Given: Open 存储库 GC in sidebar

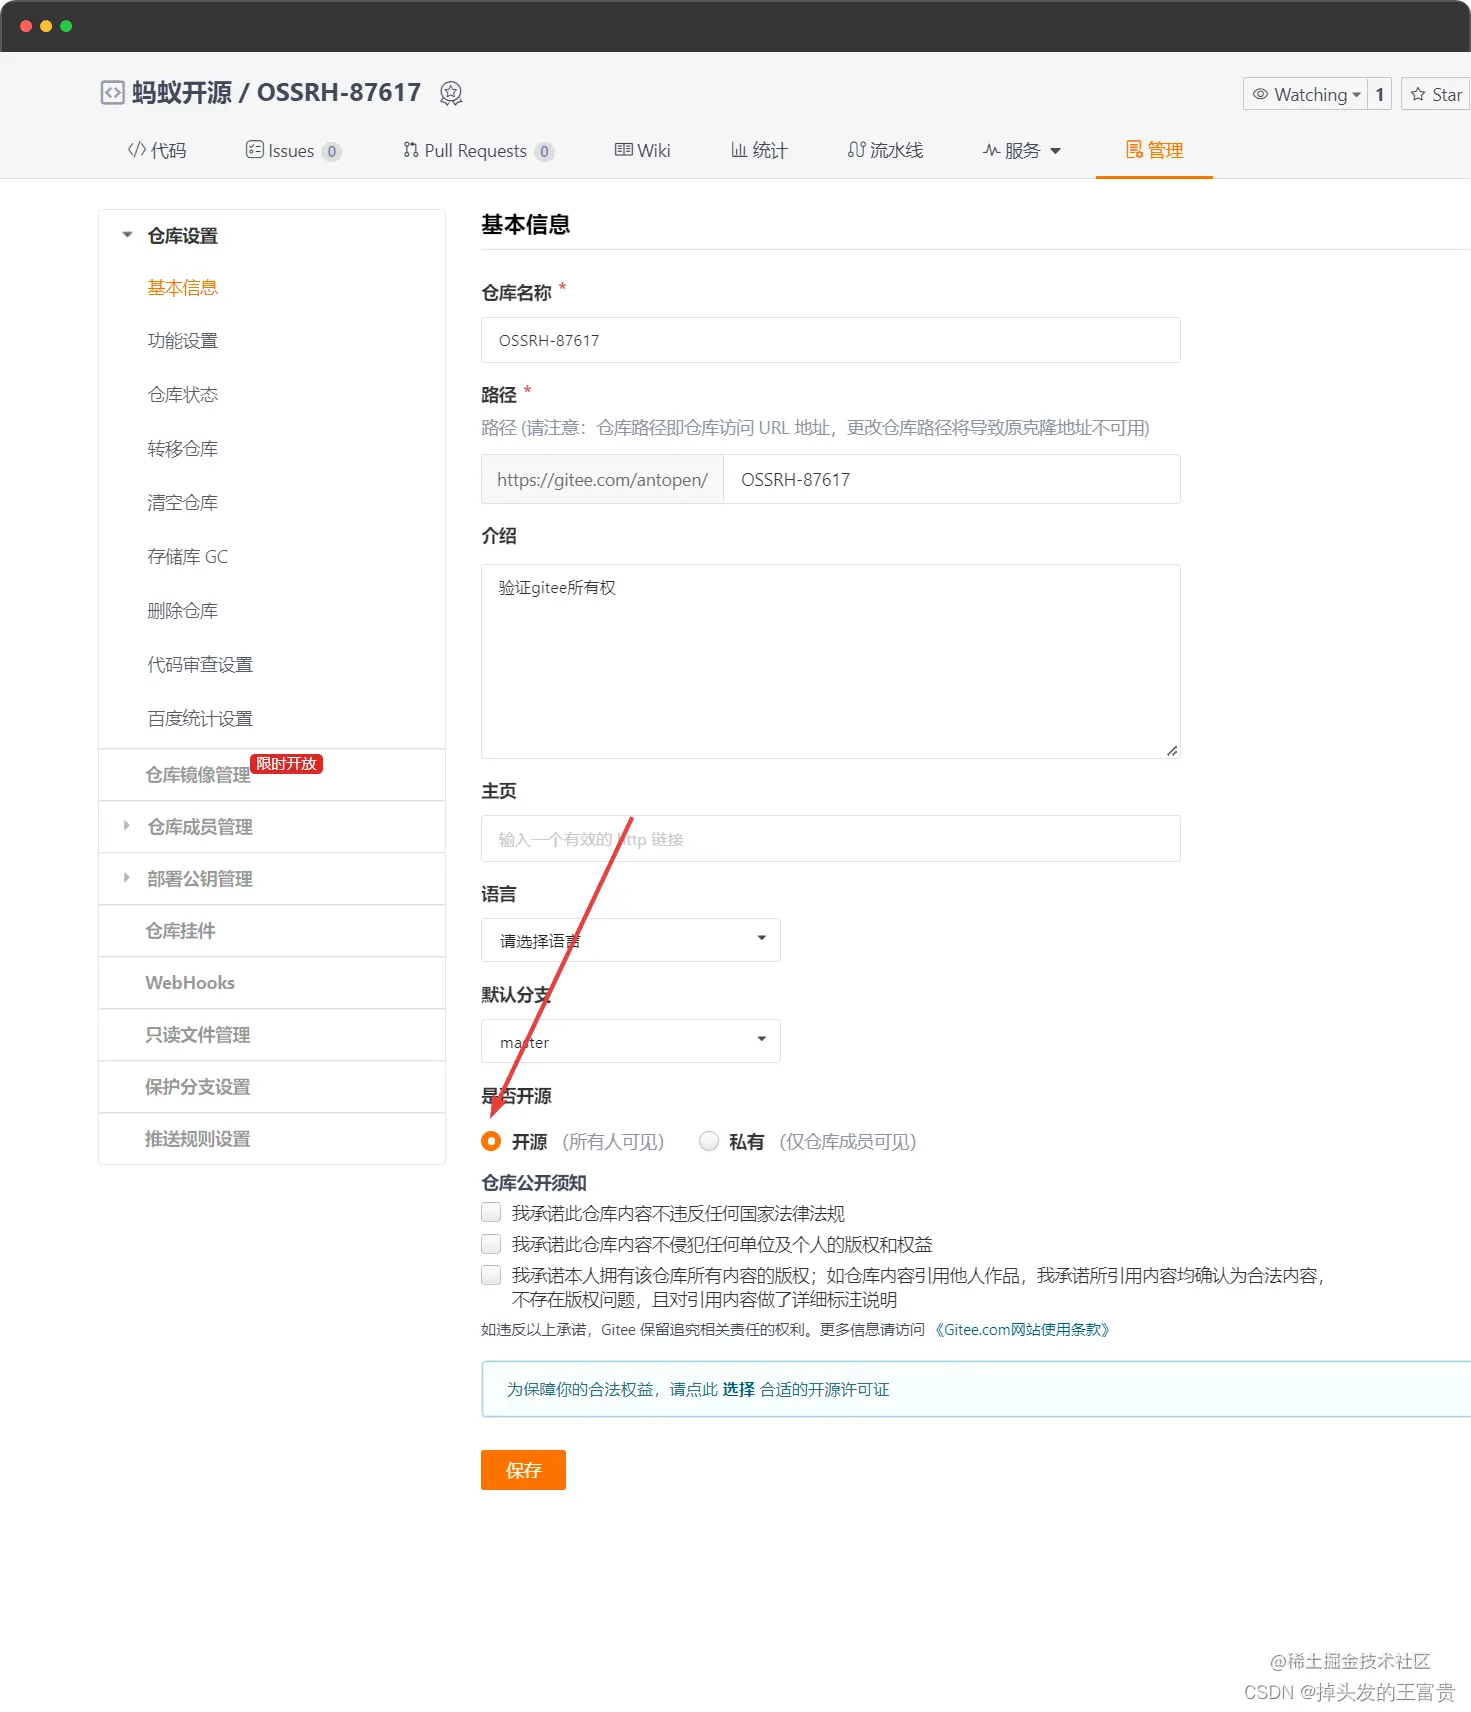Looking at the screenshot, I should [187, 557].
